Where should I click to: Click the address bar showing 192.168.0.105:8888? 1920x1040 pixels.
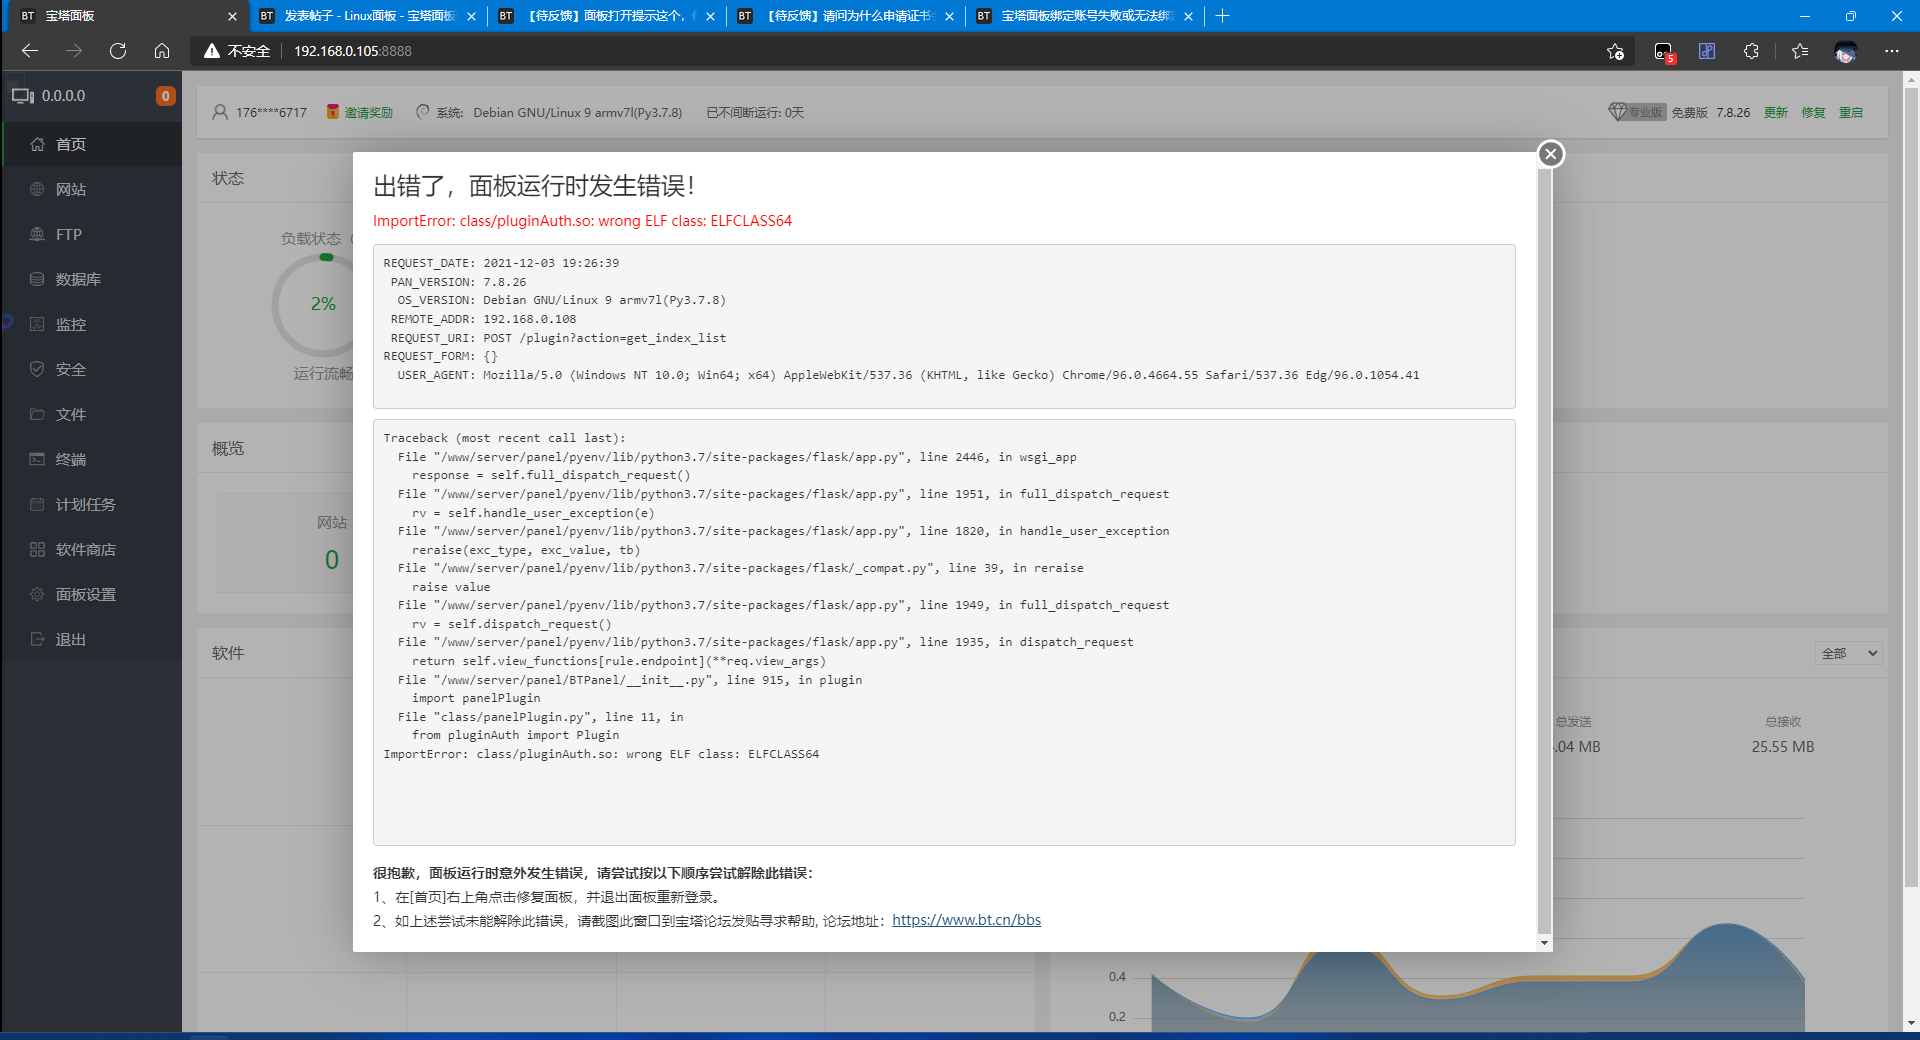coord(352,51)
